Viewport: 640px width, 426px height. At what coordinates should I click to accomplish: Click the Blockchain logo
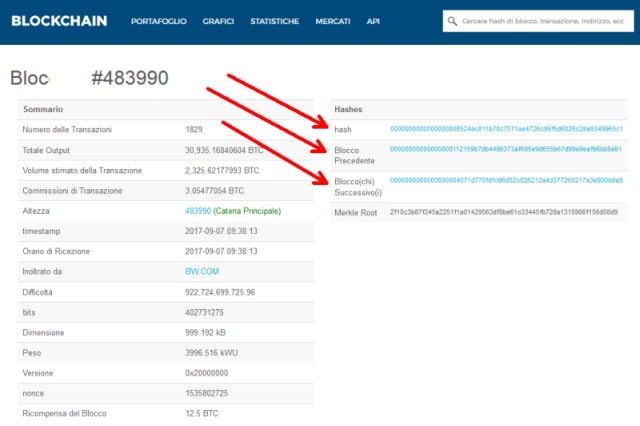(x=60, y=20)
